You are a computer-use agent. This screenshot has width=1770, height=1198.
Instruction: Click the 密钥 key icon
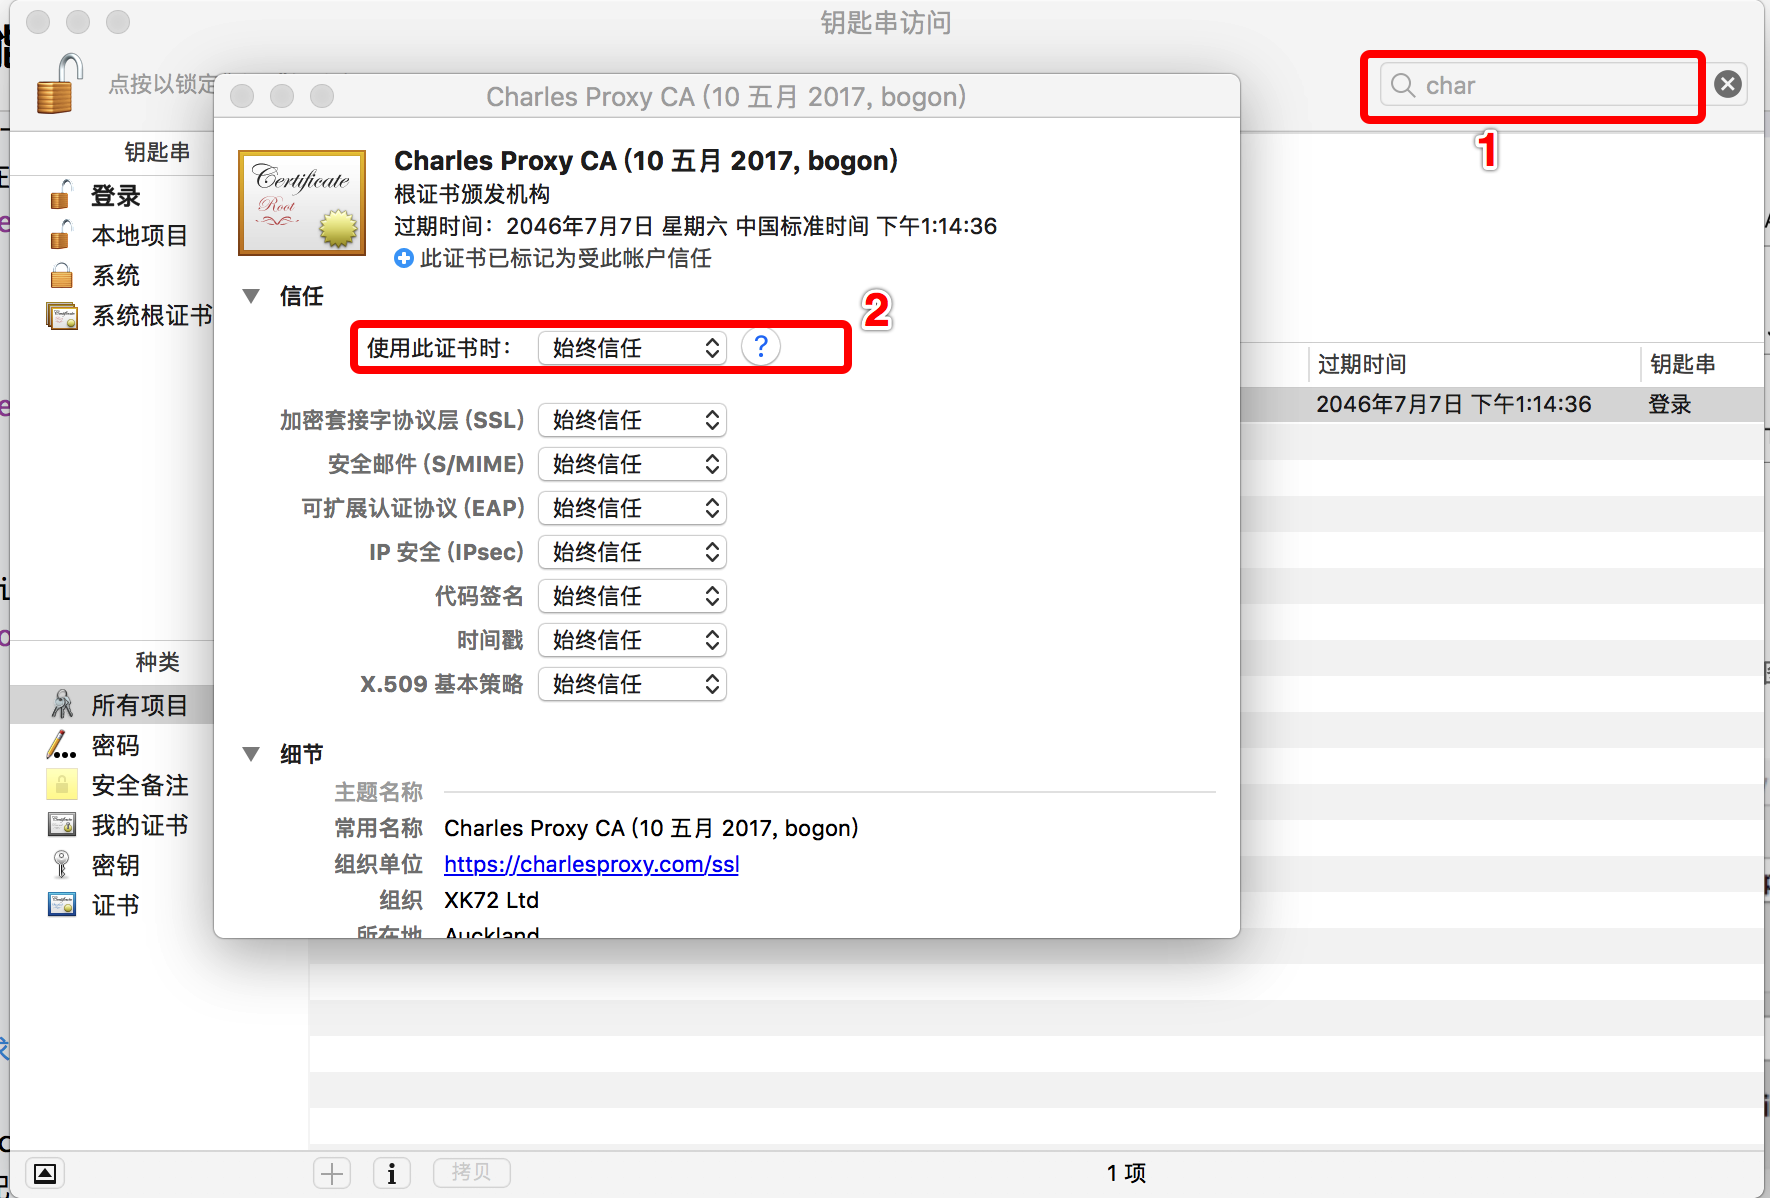tap(61, 865)
